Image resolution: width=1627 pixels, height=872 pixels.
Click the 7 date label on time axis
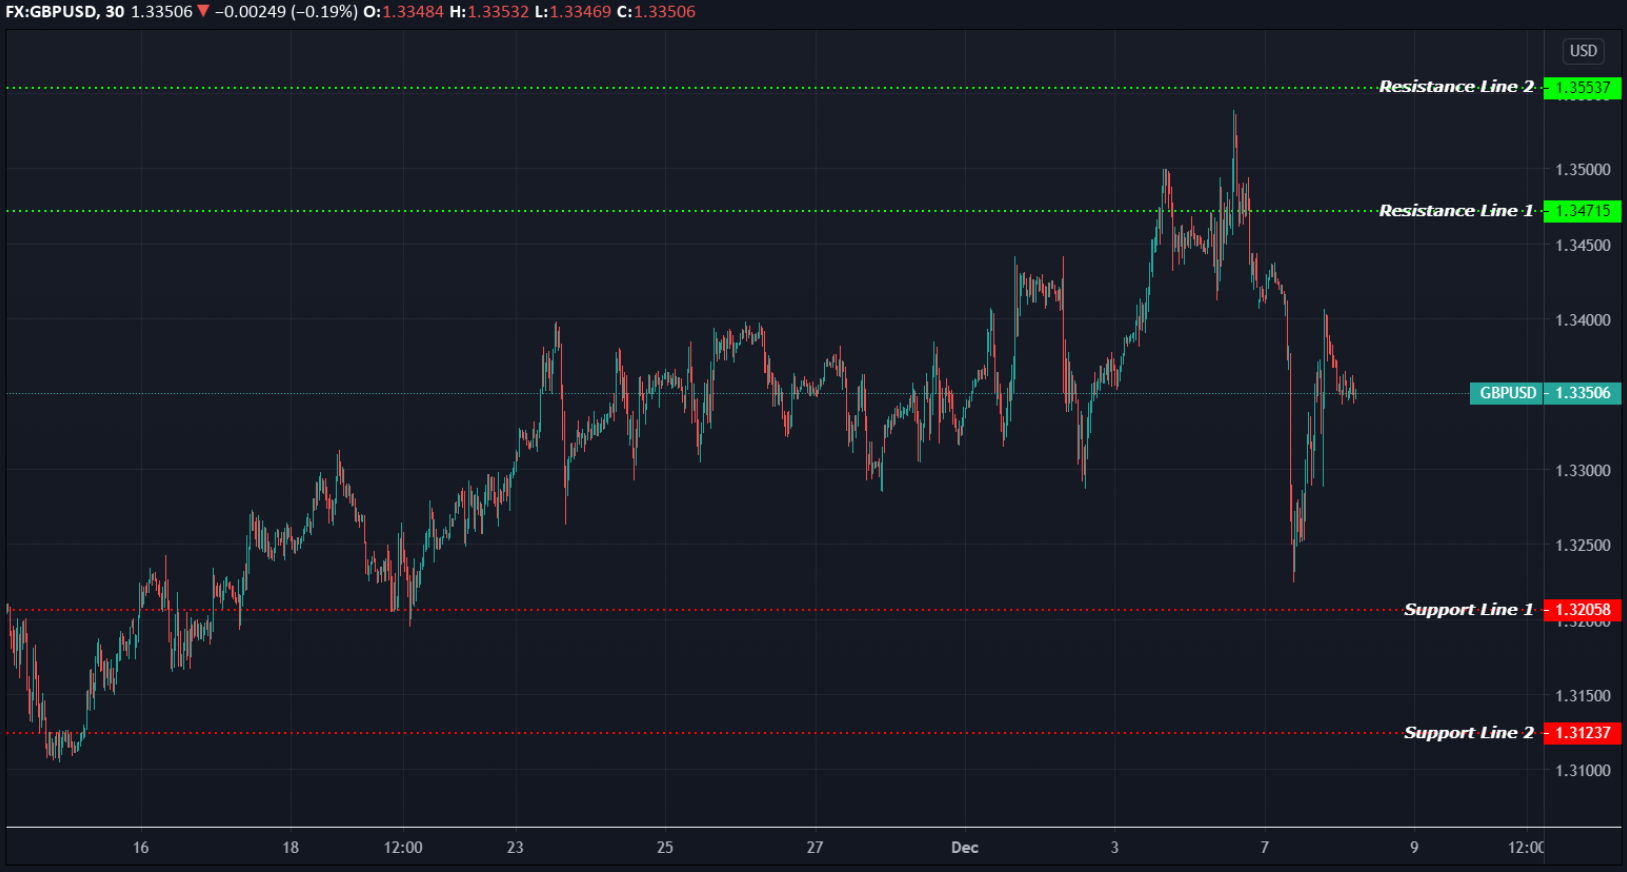tap(1265, 848)
